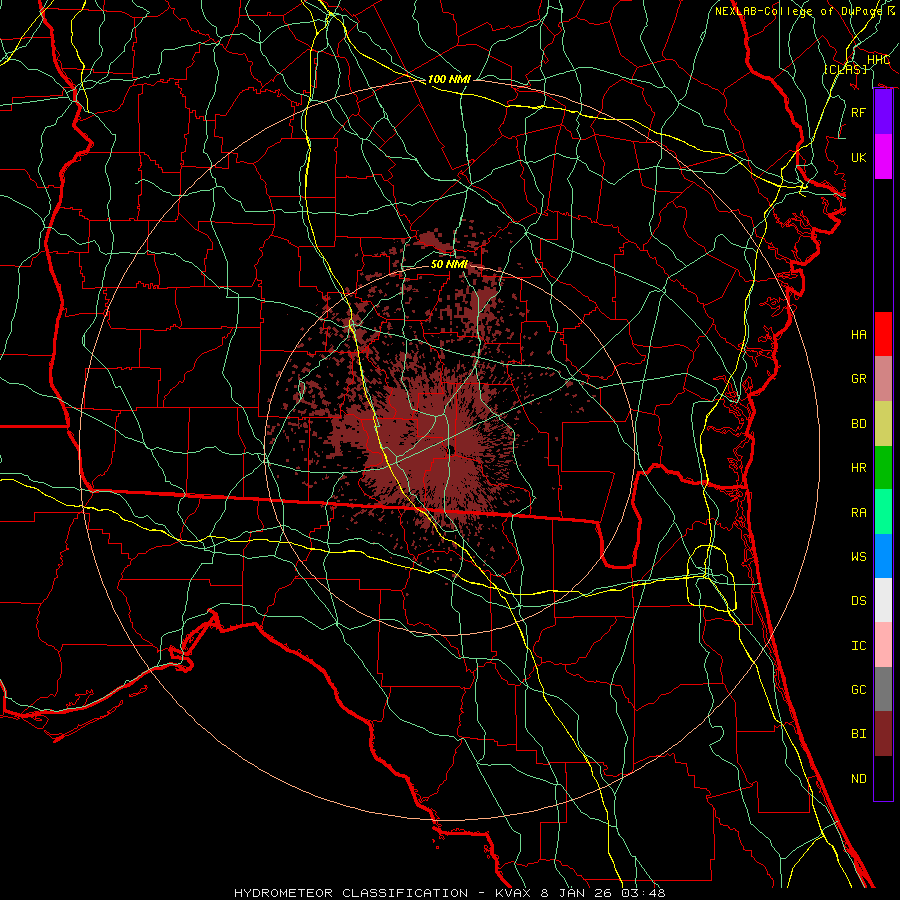Screen dimensions: 900x900
Task: Click the RA legend label
Action: pyautogui.click(x=858, y=513)
